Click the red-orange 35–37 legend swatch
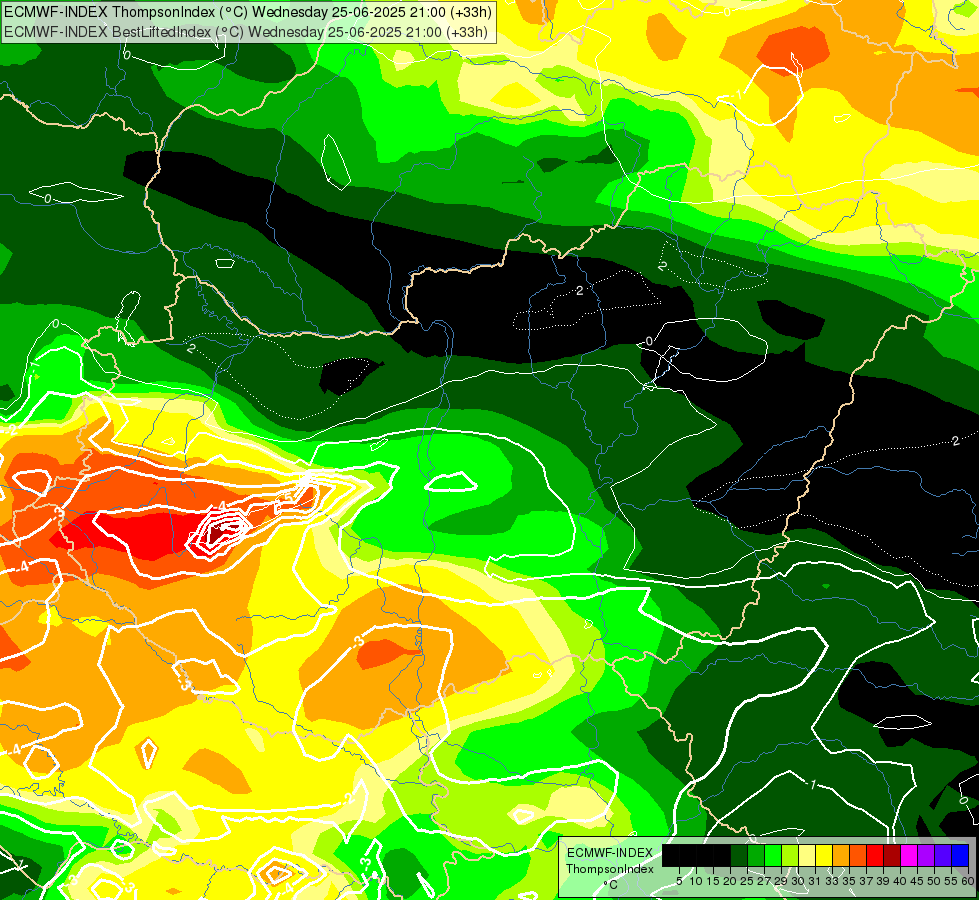 (x=858, y=855)
